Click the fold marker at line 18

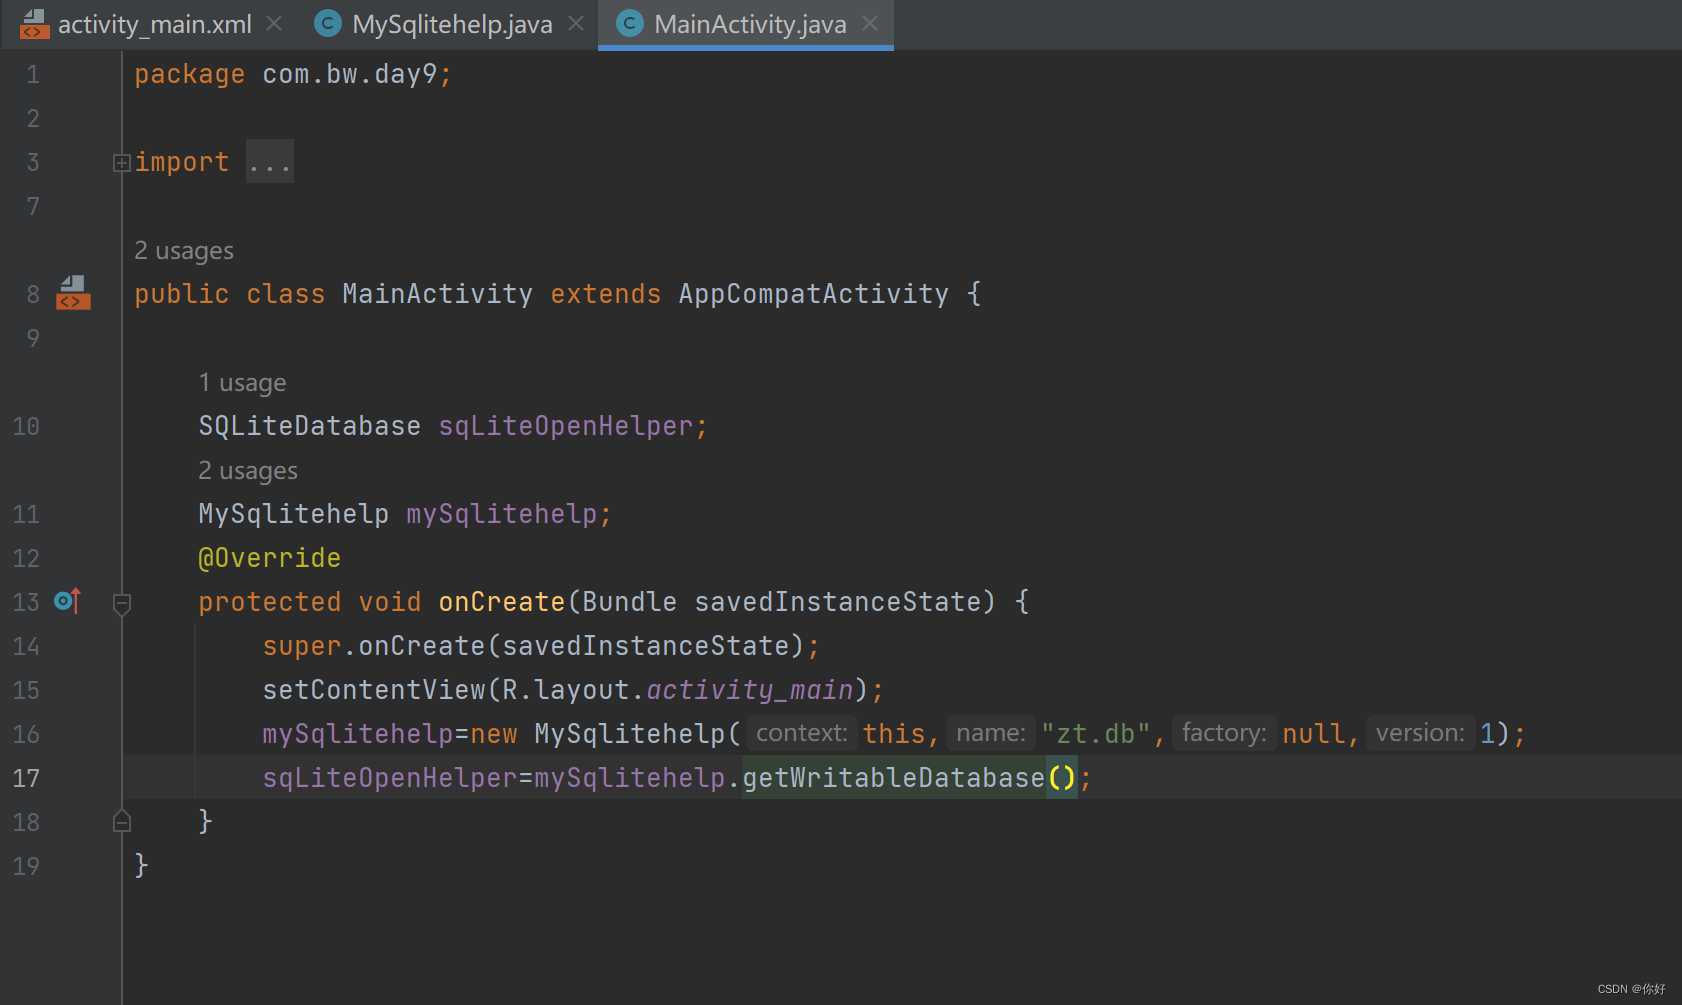point(121,821)
